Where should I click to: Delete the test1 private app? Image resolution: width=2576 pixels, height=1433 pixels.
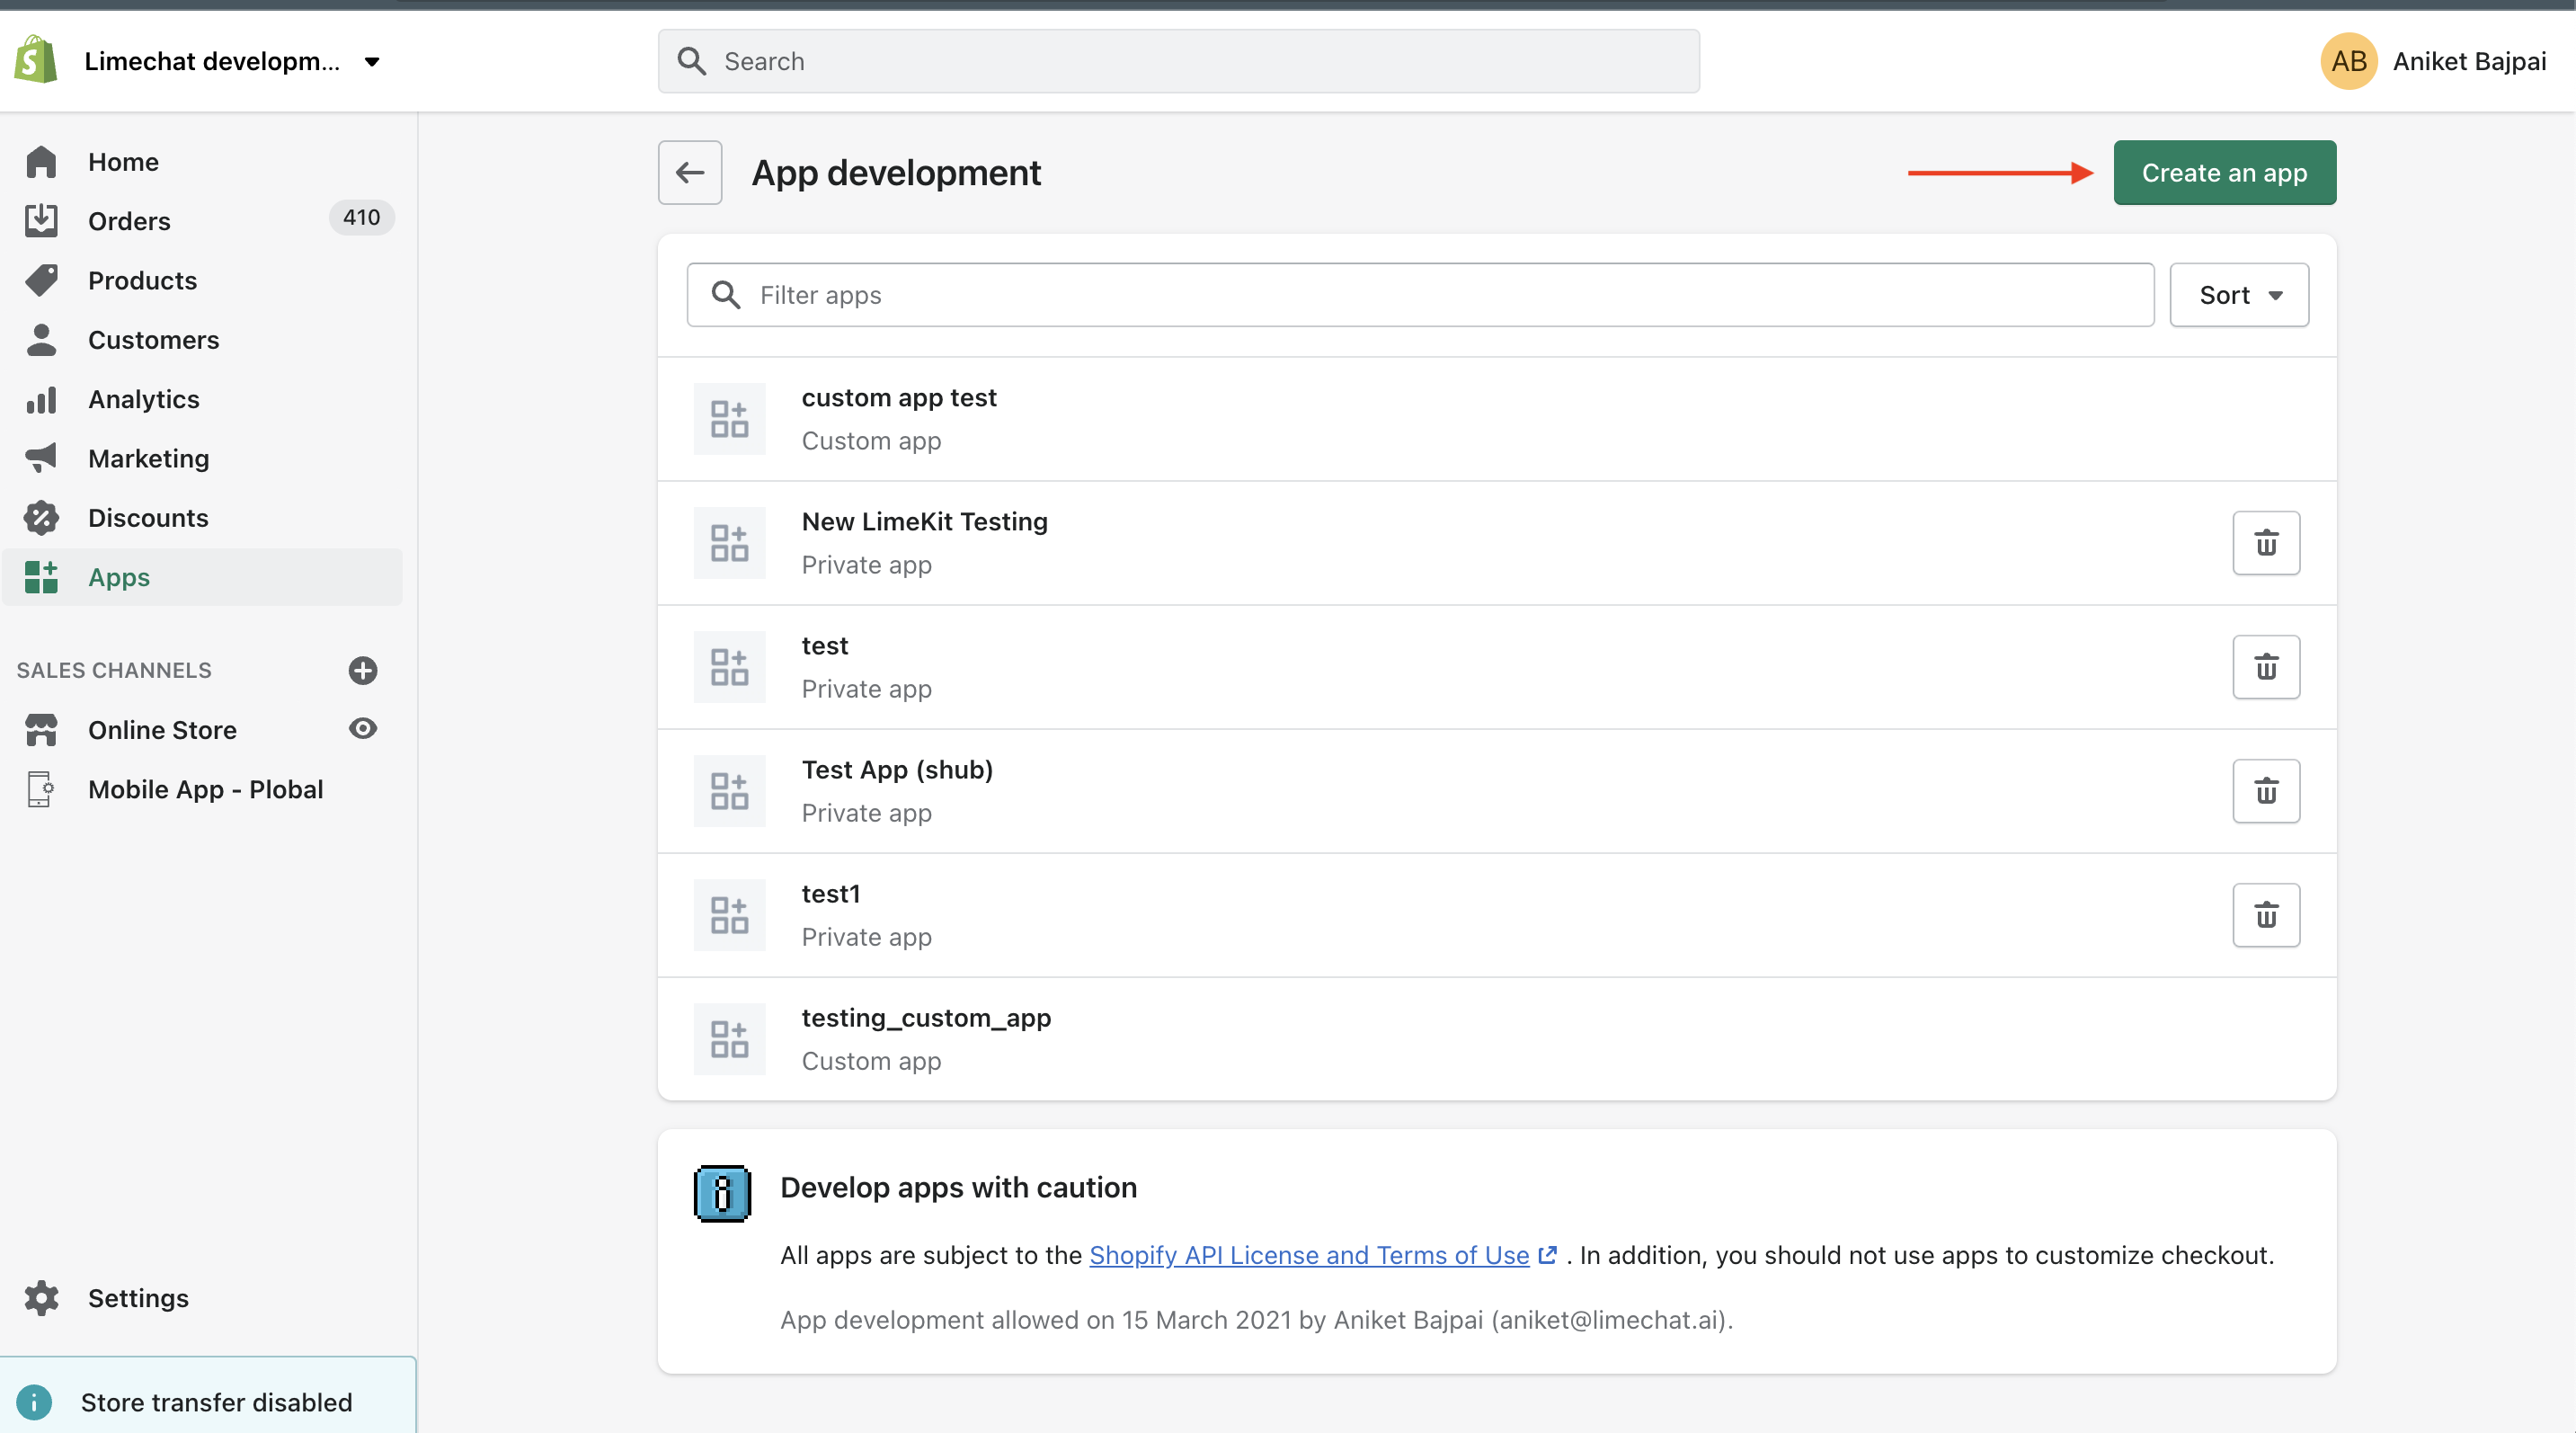pyautogui.click(x=2265, y=915)
